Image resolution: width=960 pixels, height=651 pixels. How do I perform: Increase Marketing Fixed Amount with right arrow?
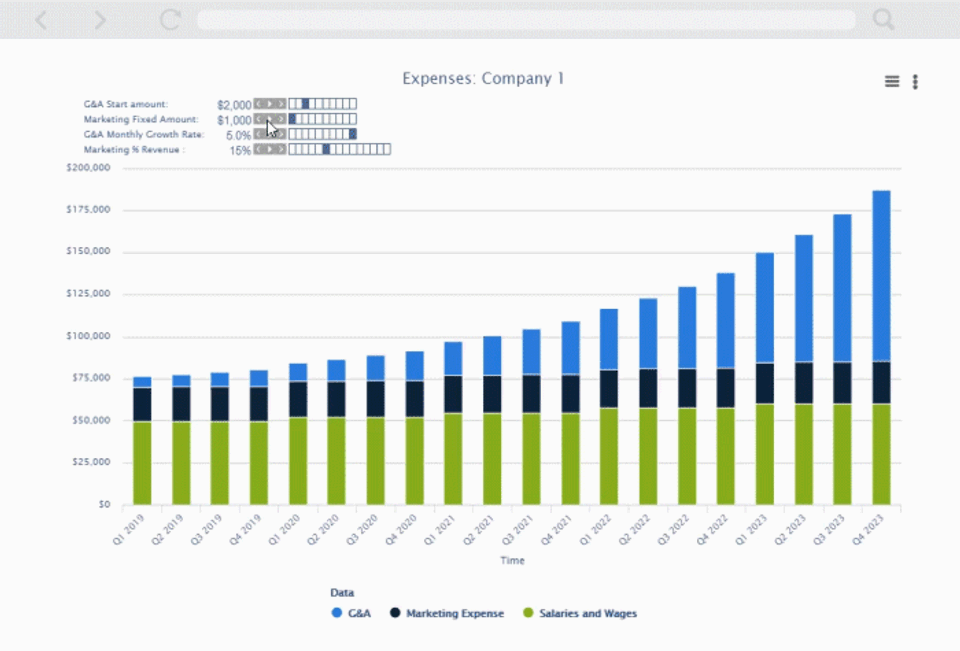(280, 119)
